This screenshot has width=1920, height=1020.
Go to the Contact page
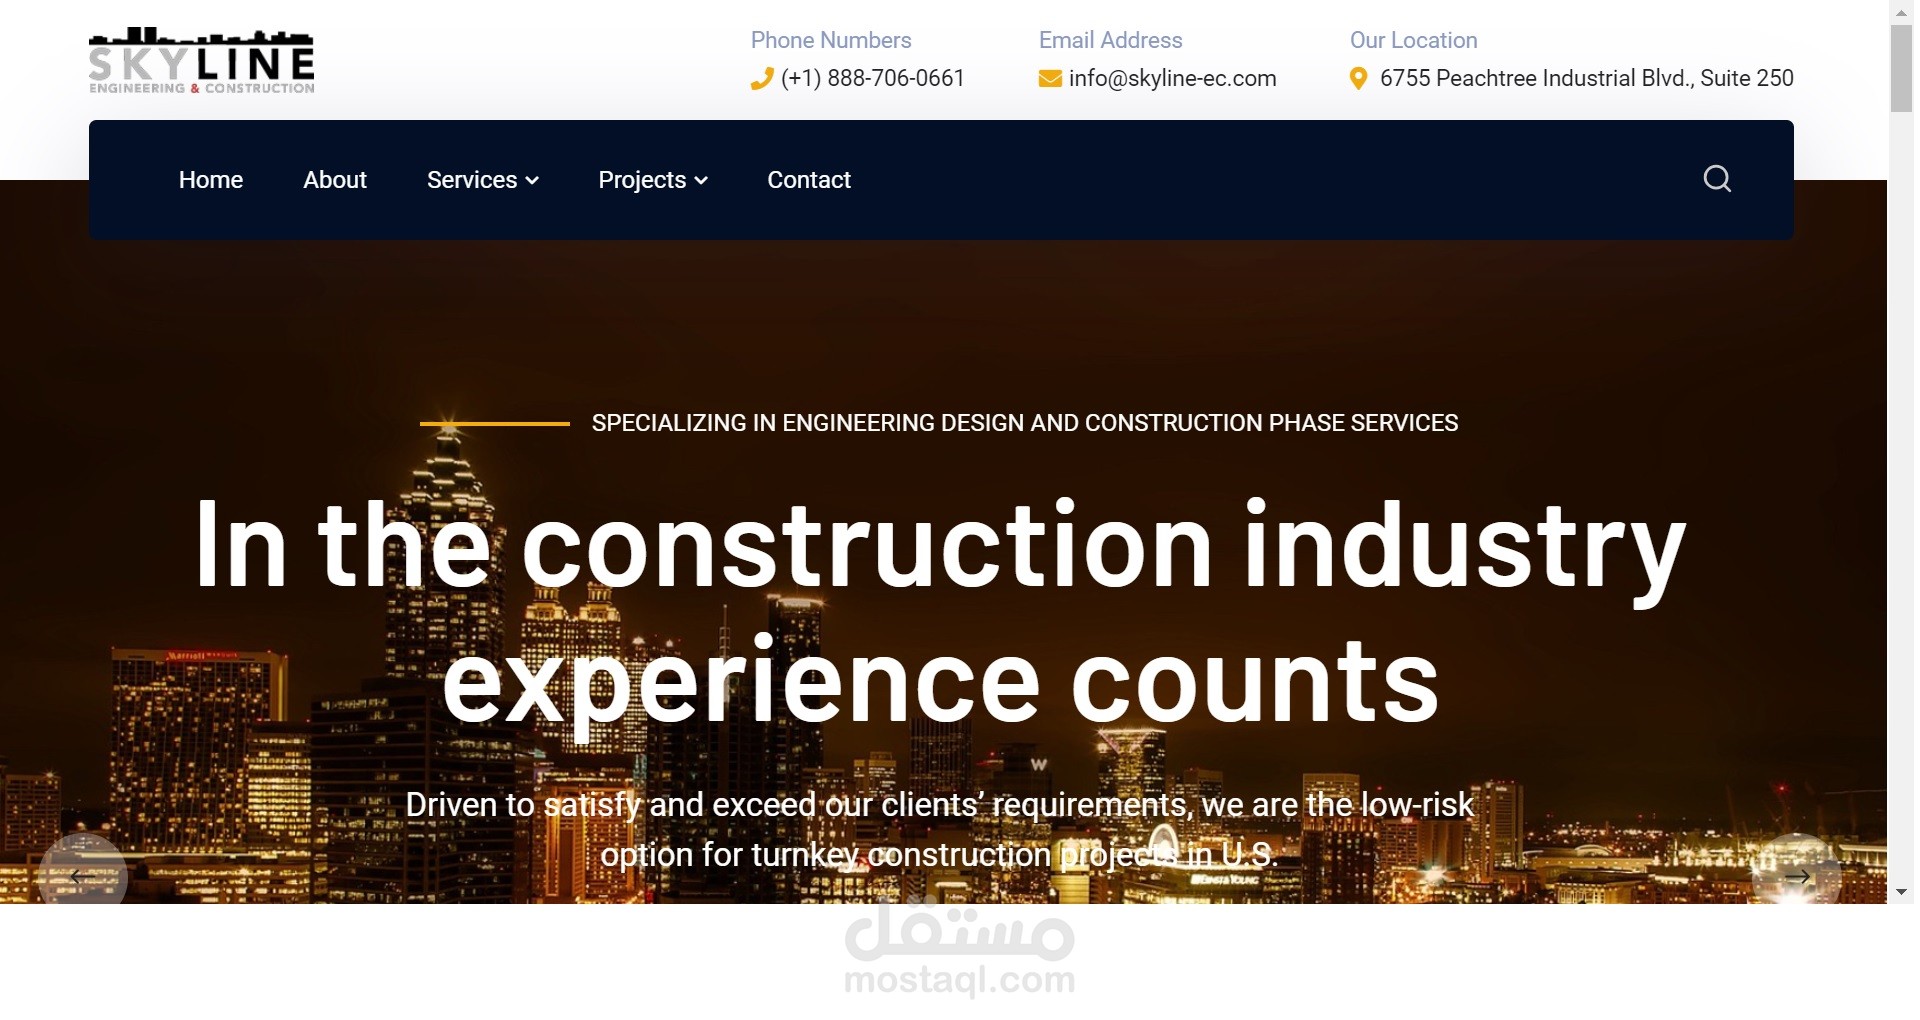[809, 180]
